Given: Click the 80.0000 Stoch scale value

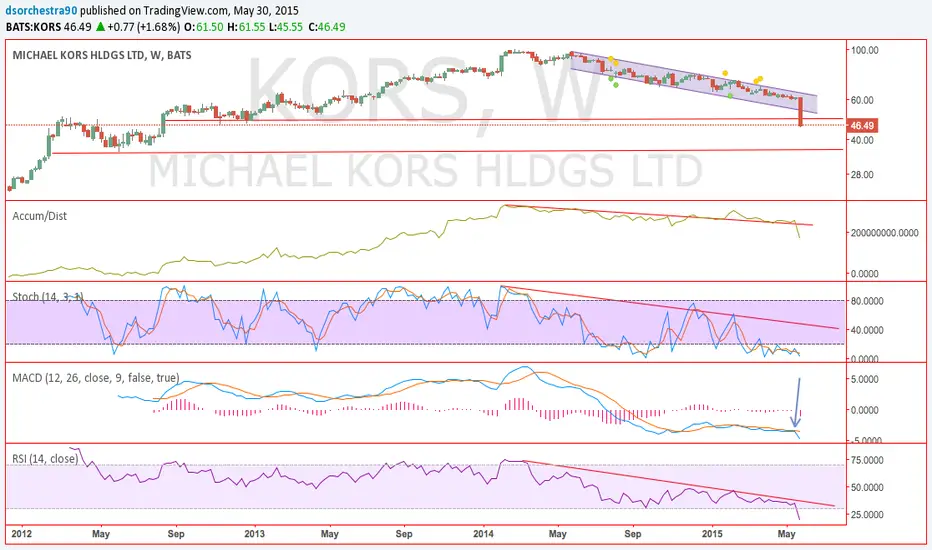Looking at the screenshot, I should point(867,301).
